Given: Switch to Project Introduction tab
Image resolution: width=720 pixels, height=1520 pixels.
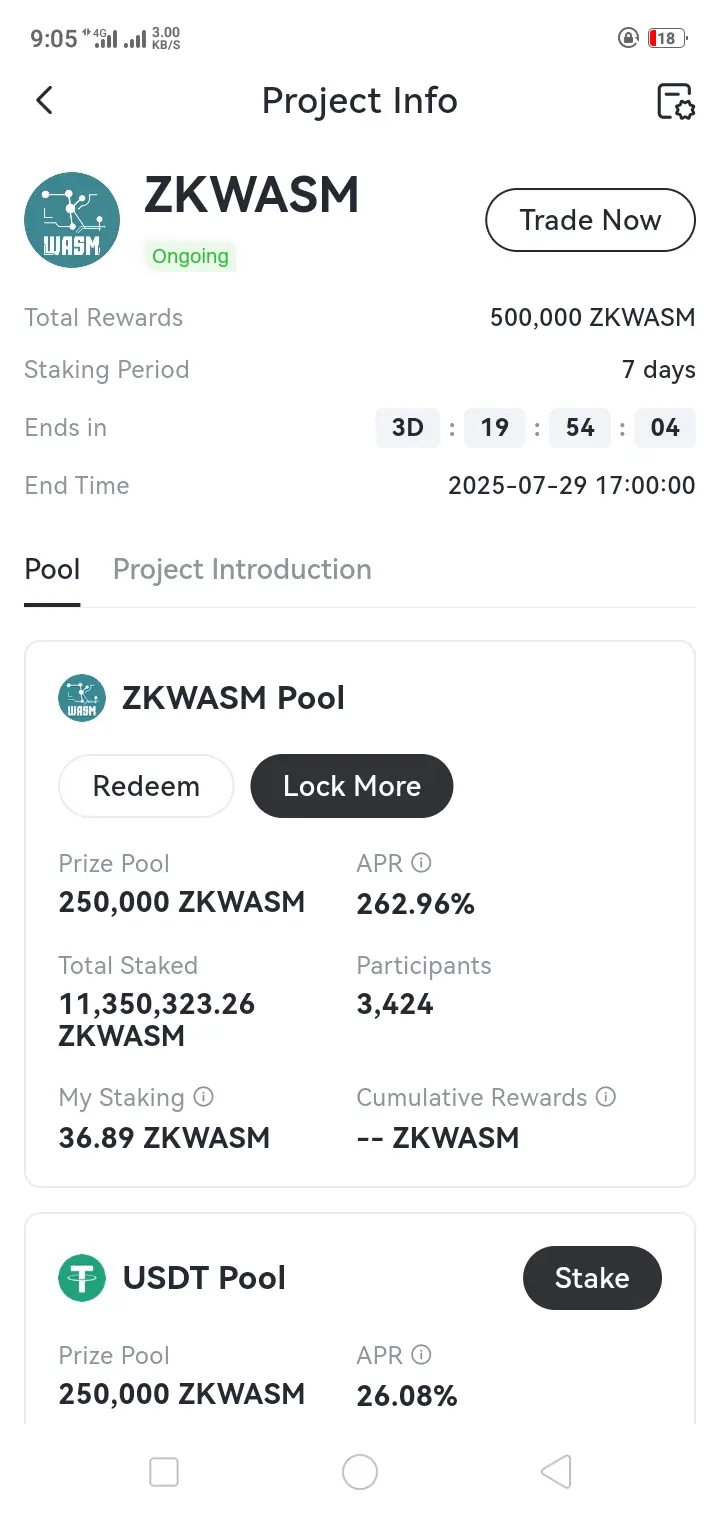Looking at the screenshot, I should (242, 570).
